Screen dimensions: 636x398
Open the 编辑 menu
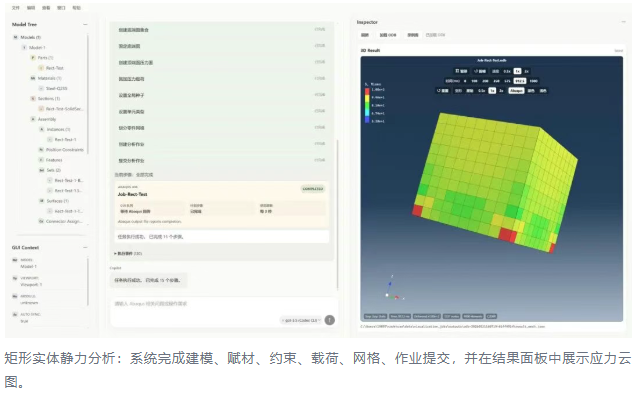point(31,8)
